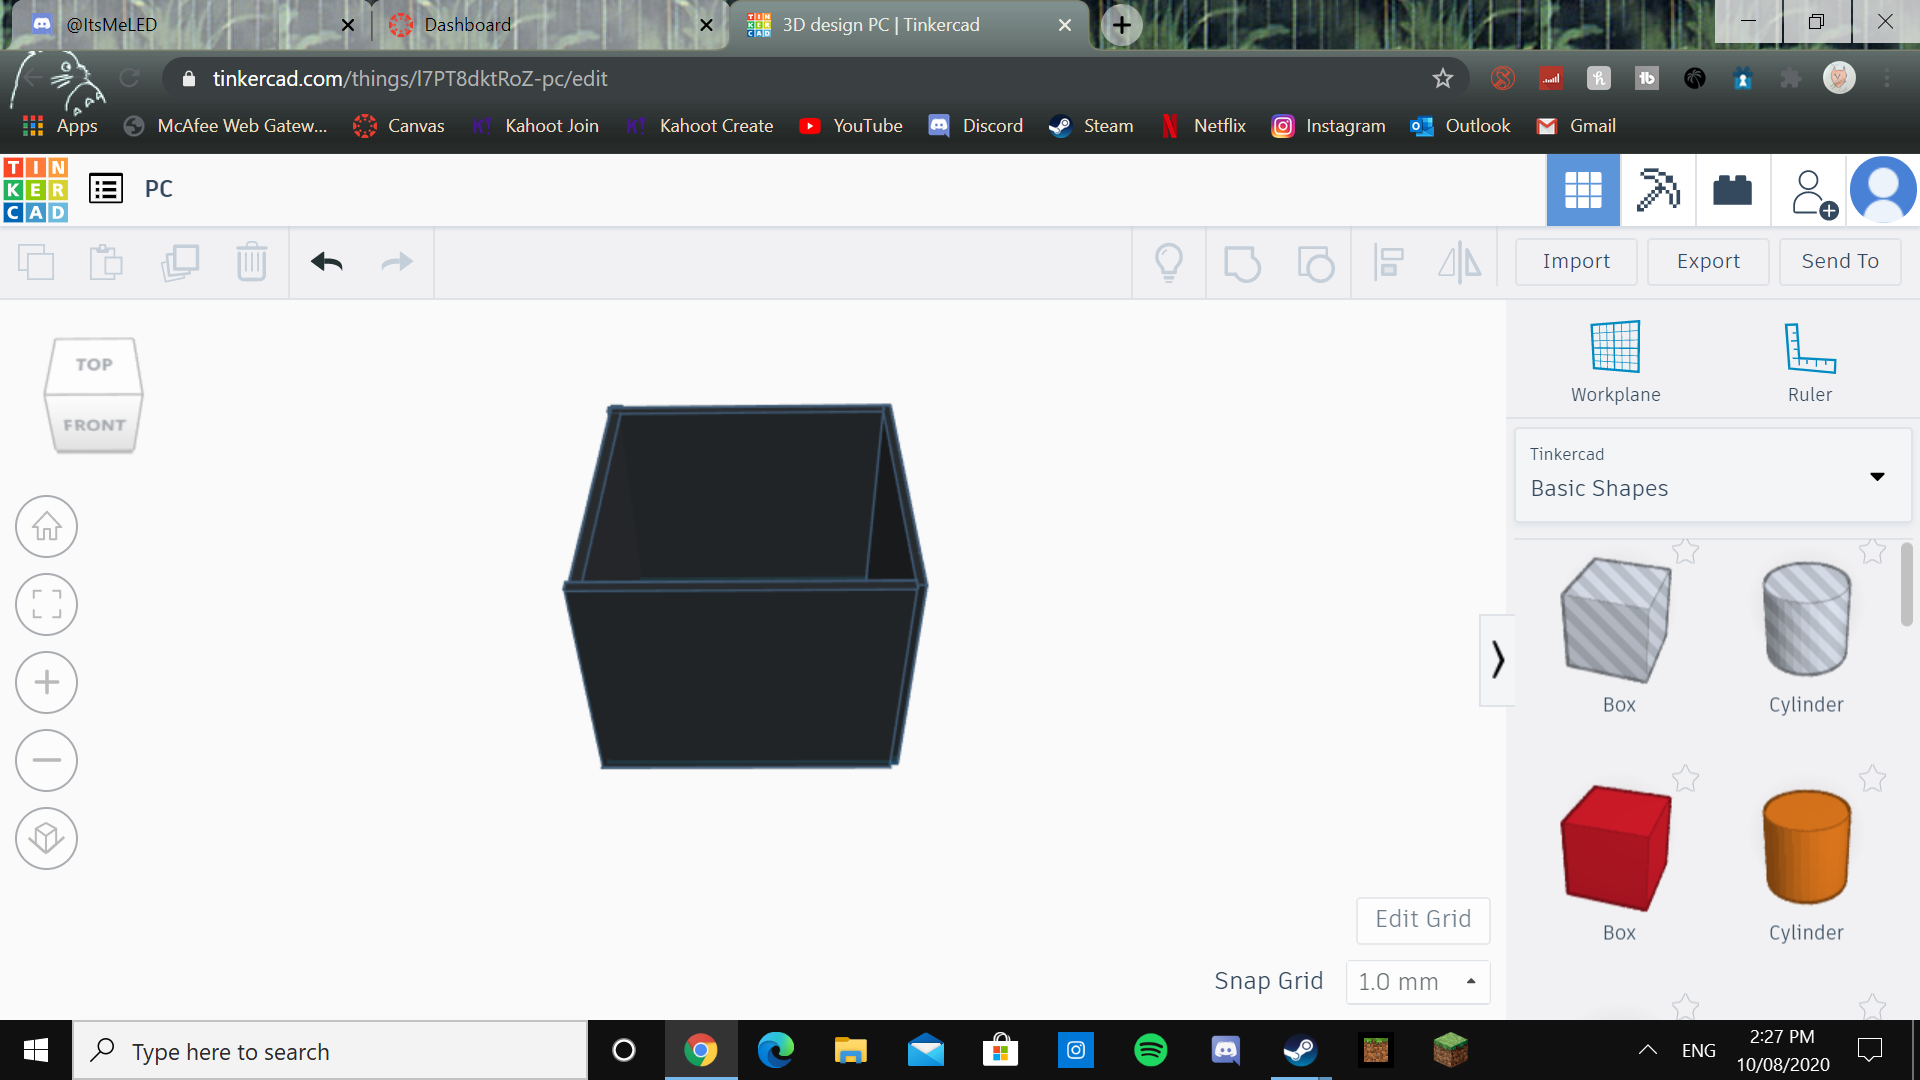Switch to Brick view using the Lego icon
1920x1080 pixels.
point(1731,189)
